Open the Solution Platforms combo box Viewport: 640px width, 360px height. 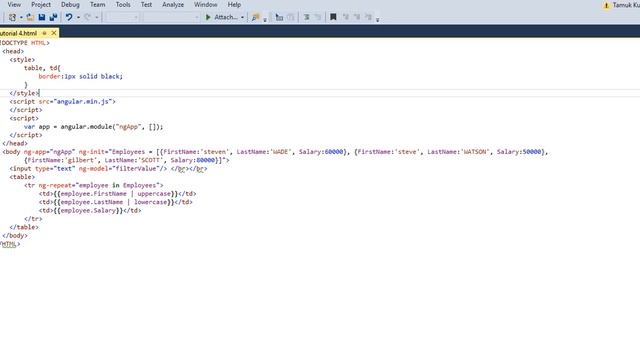pyautogui.click(x=171, y=17)
